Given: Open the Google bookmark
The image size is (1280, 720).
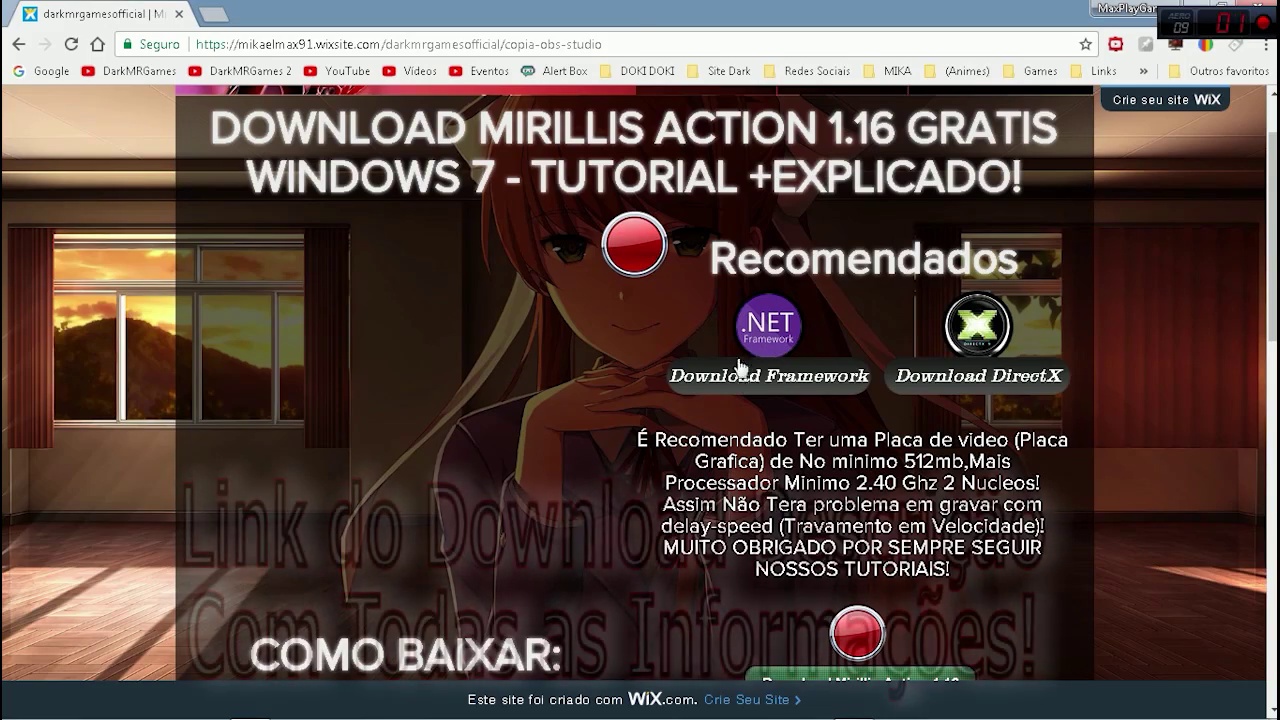Looking at the screenshot, I should coord(41,71).
